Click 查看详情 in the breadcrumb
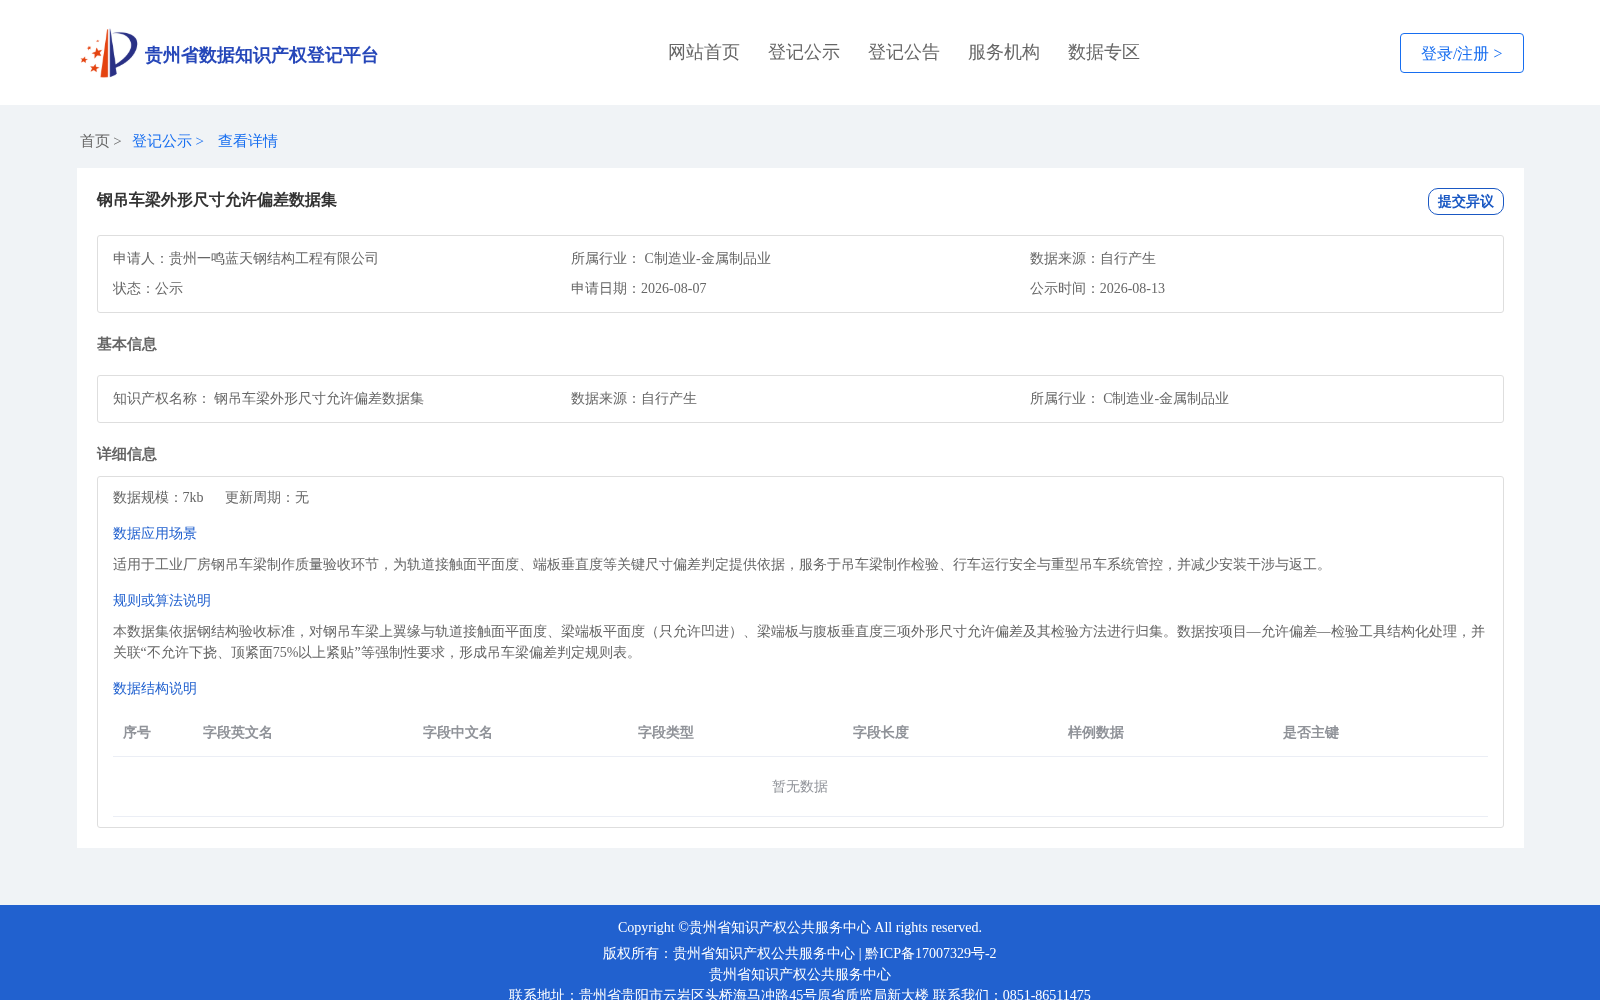 point(248,141)
